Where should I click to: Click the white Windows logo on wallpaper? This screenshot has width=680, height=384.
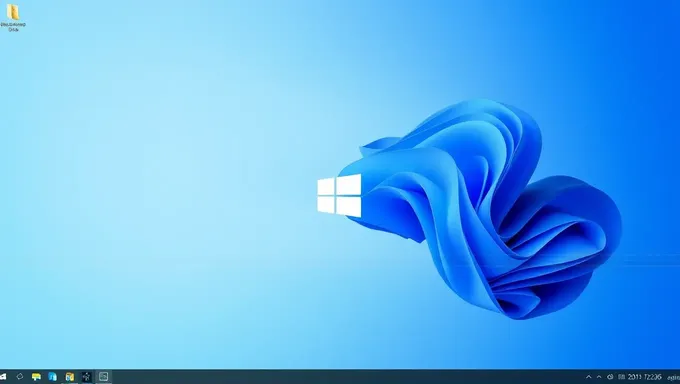pos(339,195)
